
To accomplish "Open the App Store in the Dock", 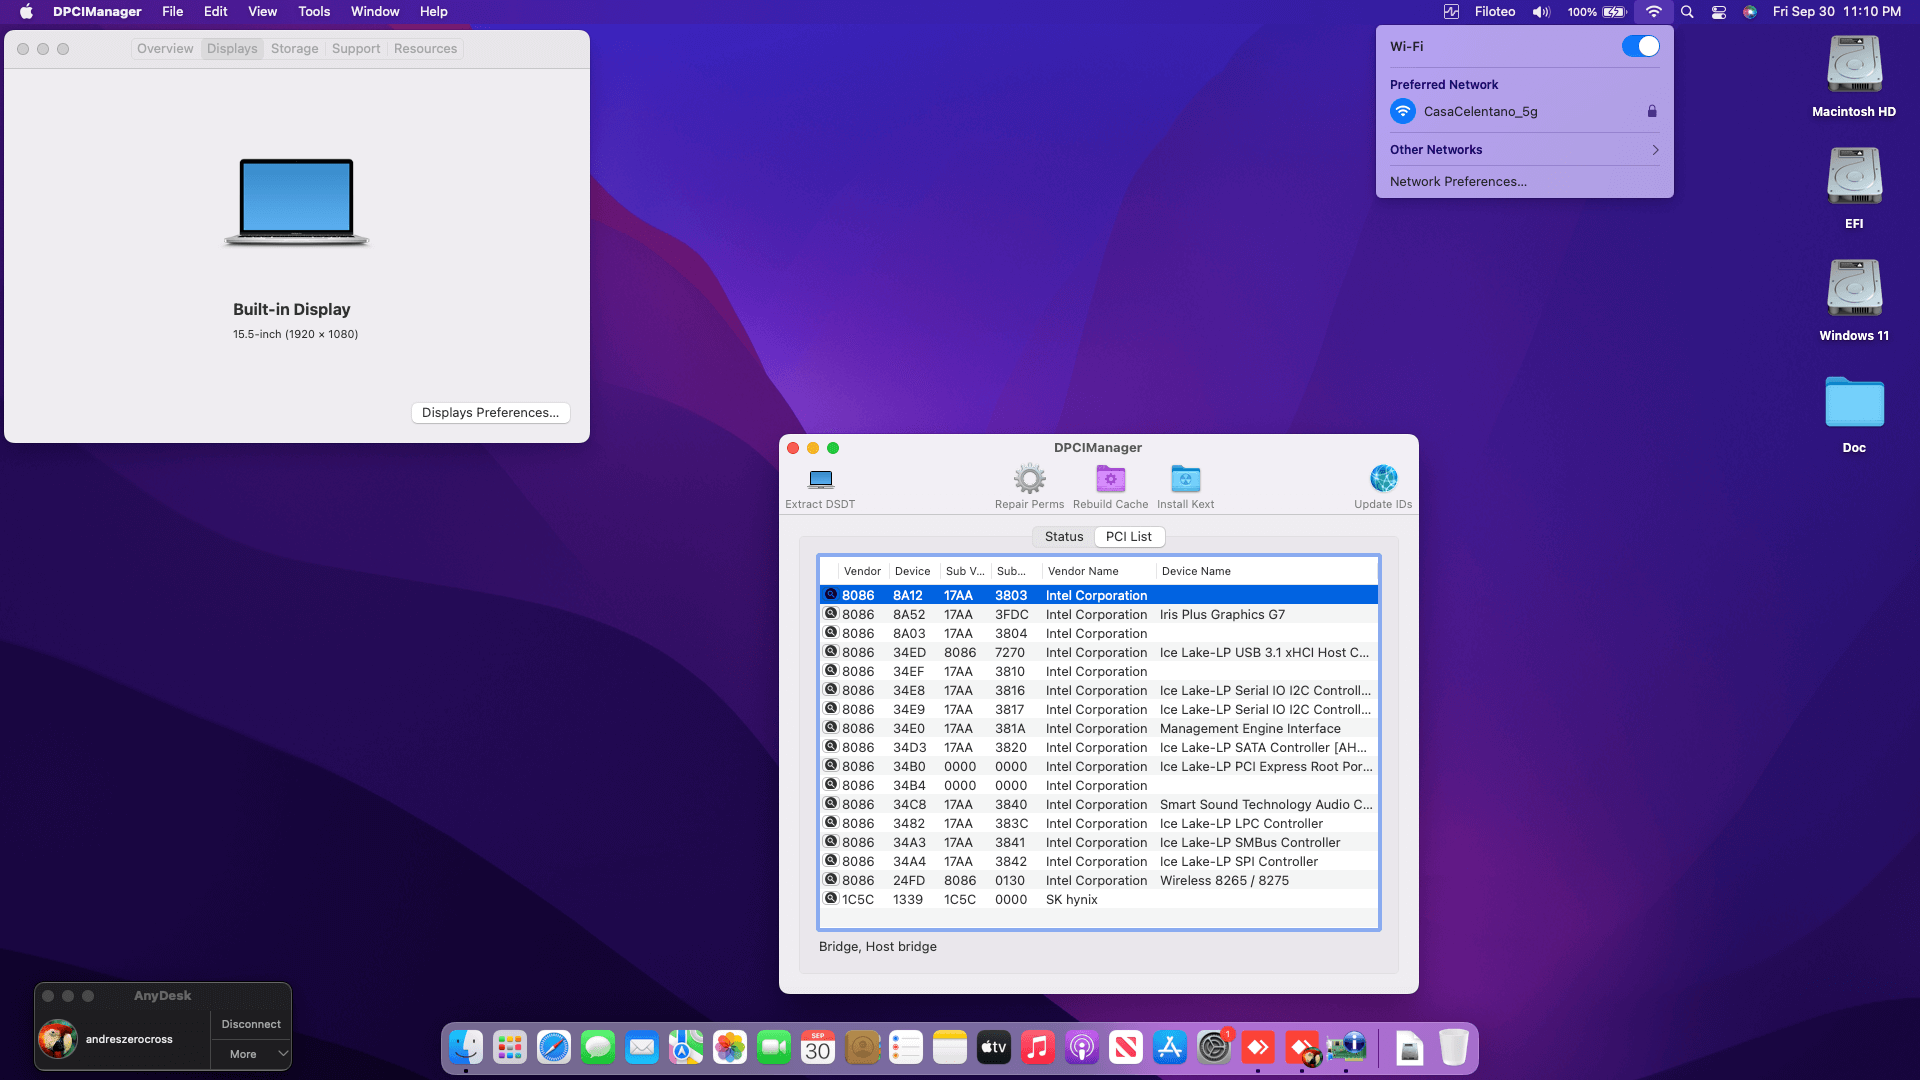I will coord(1170,1047).
